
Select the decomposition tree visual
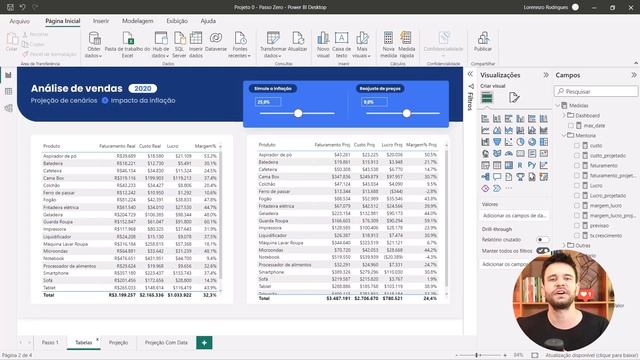[x=485, y=177]
